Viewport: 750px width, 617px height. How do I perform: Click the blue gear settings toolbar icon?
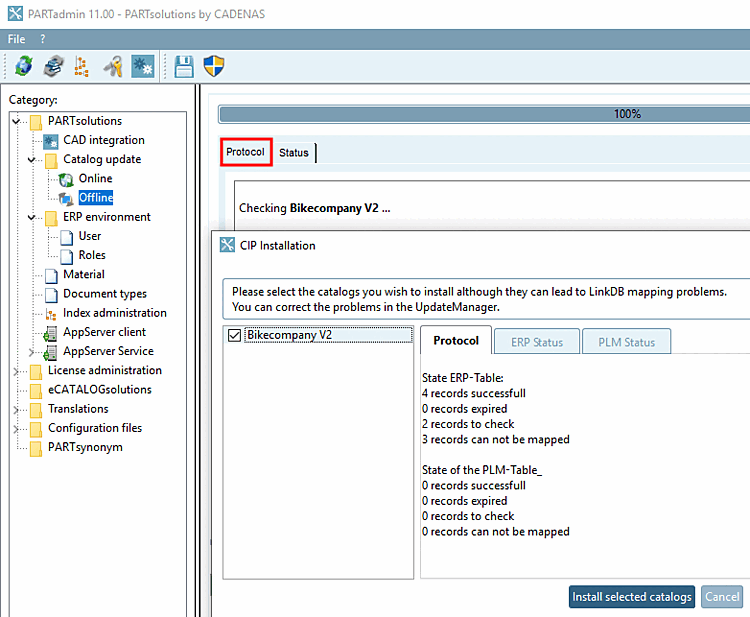click(143, 66)
